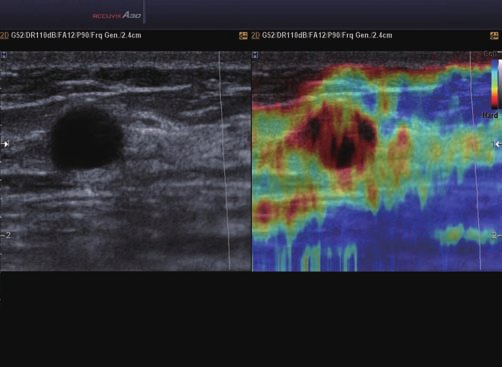
Task: Click the orange icon above the B-mode pane
Action: click(243, 36)
